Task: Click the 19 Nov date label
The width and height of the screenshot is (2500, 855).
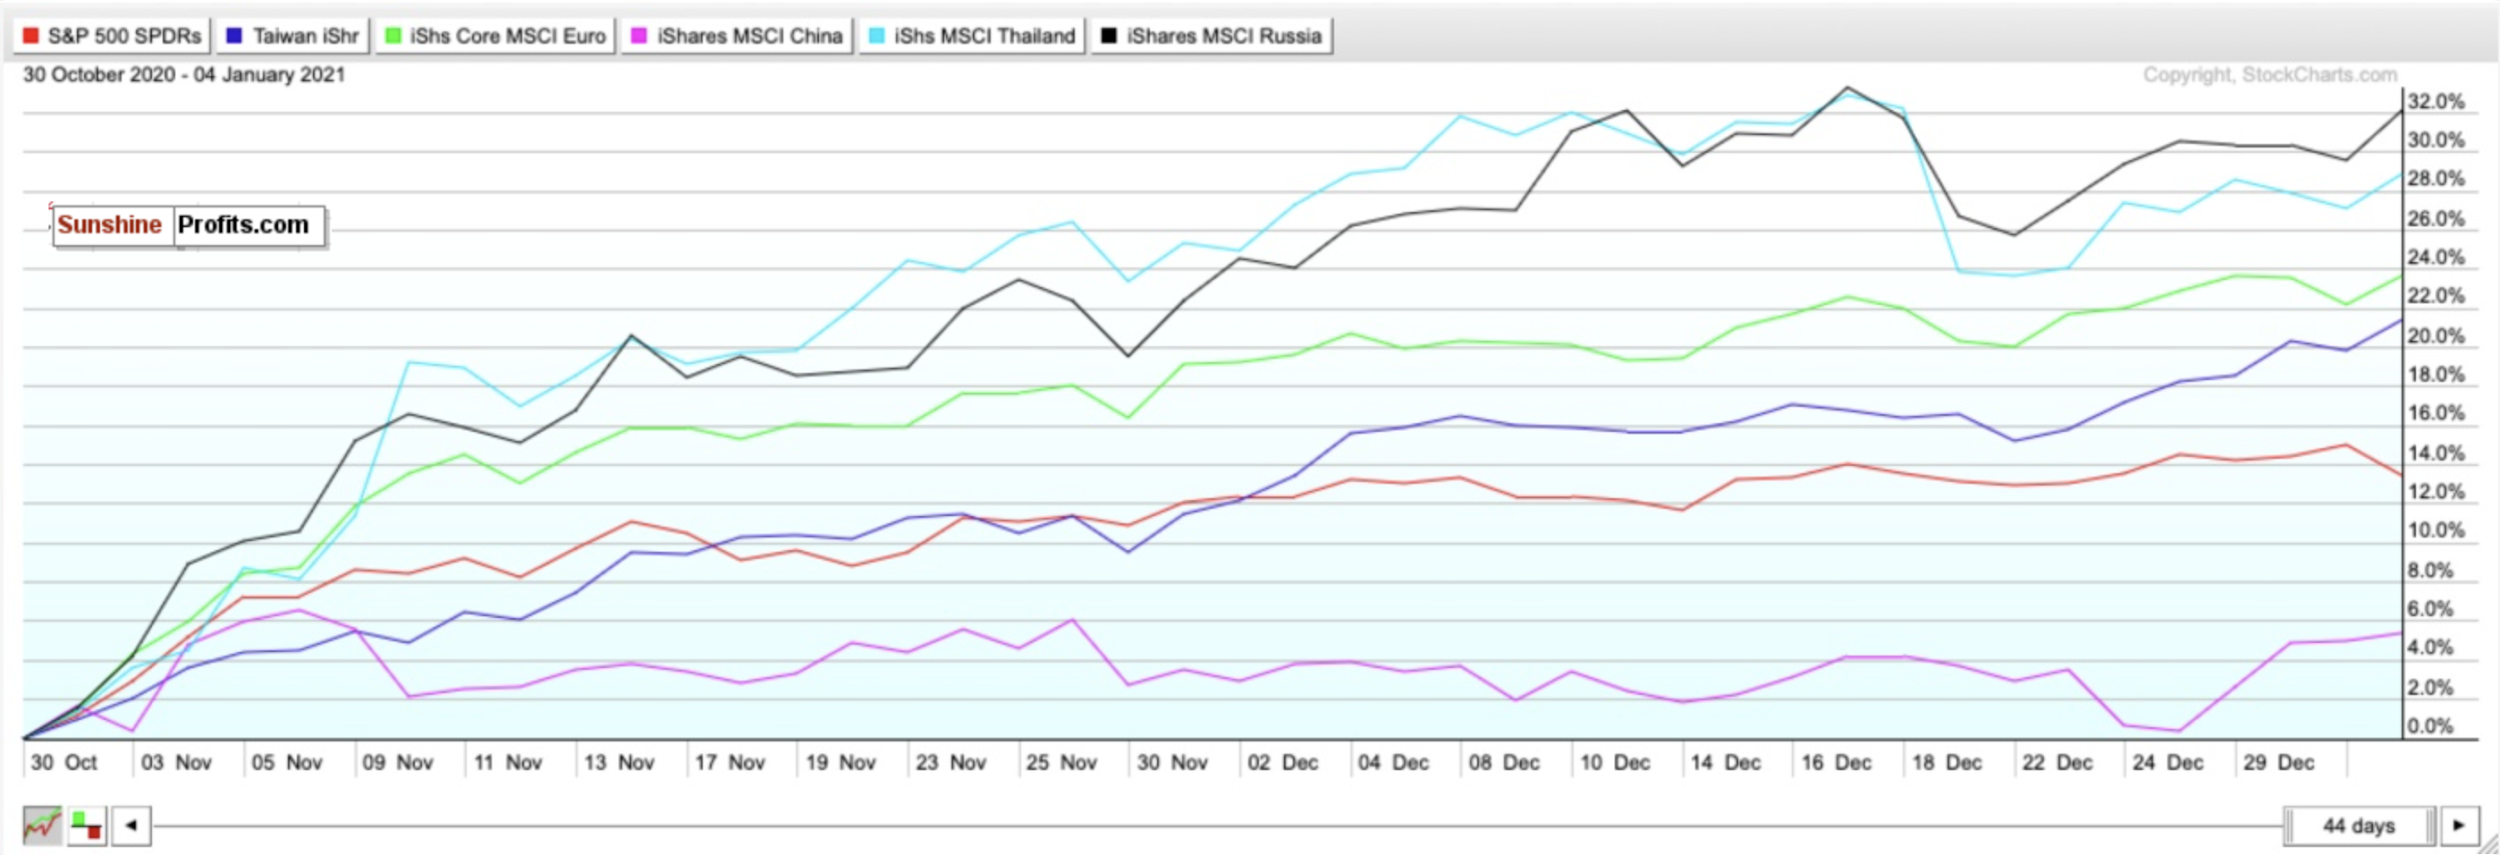Action: [x=841, y=763]
